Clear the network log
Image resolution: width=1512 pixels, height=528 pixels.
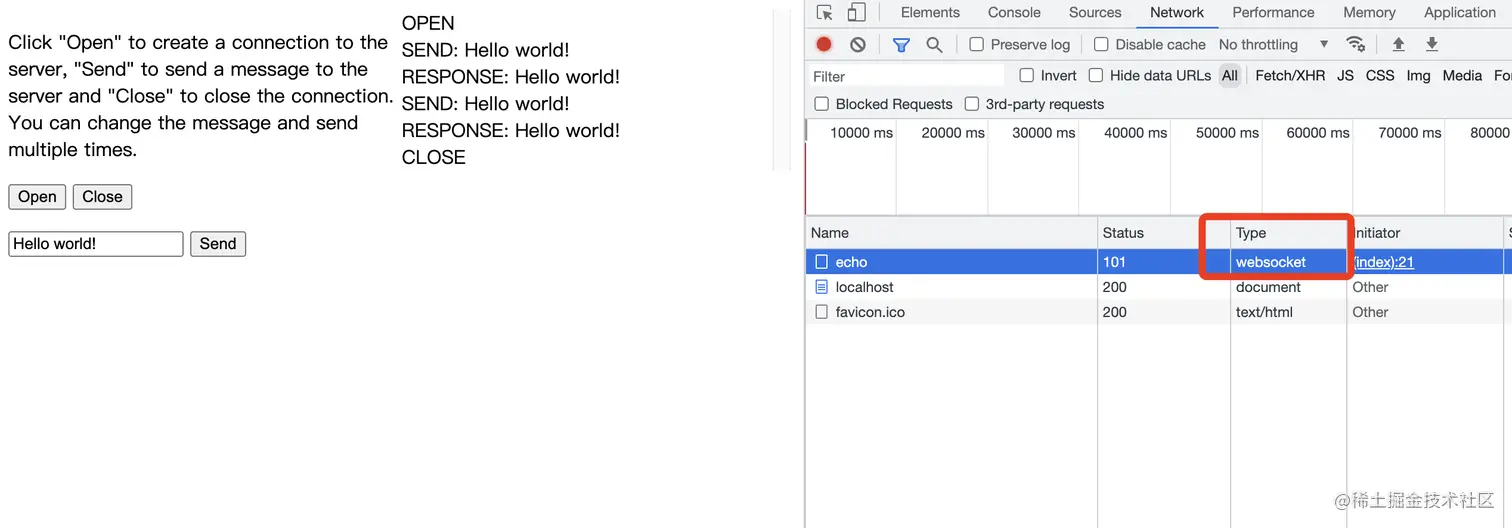[x=858, y=44]
